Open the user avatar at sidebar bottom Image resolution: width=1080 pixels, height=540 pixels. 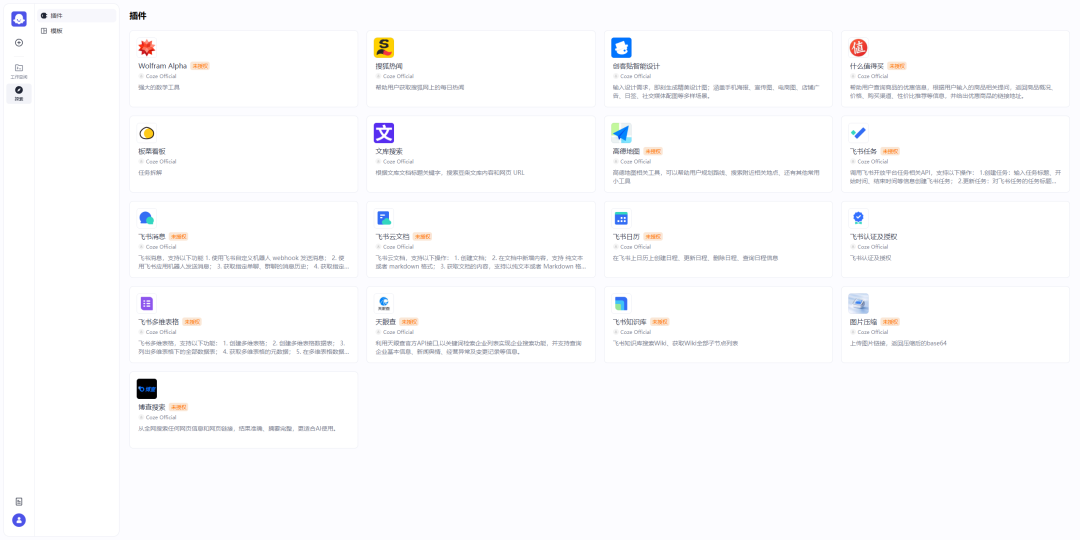(19, 520)
